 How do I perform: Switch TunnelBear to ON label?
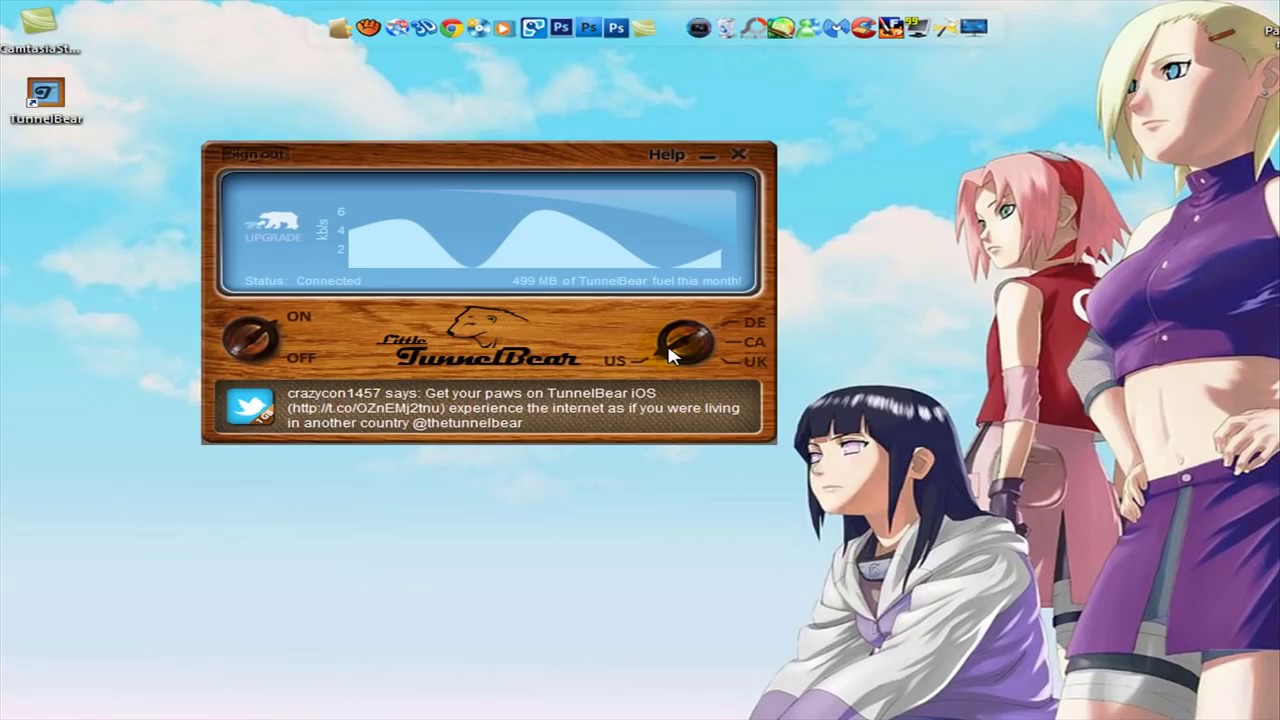(x=299, y=316)
